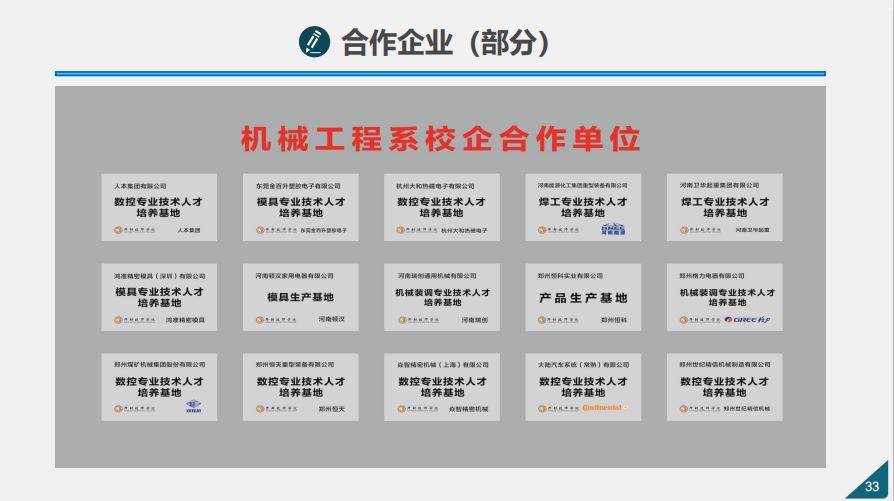
Task: Open the 河南瑞创通用机械 plaque
Action: [441, 297]
